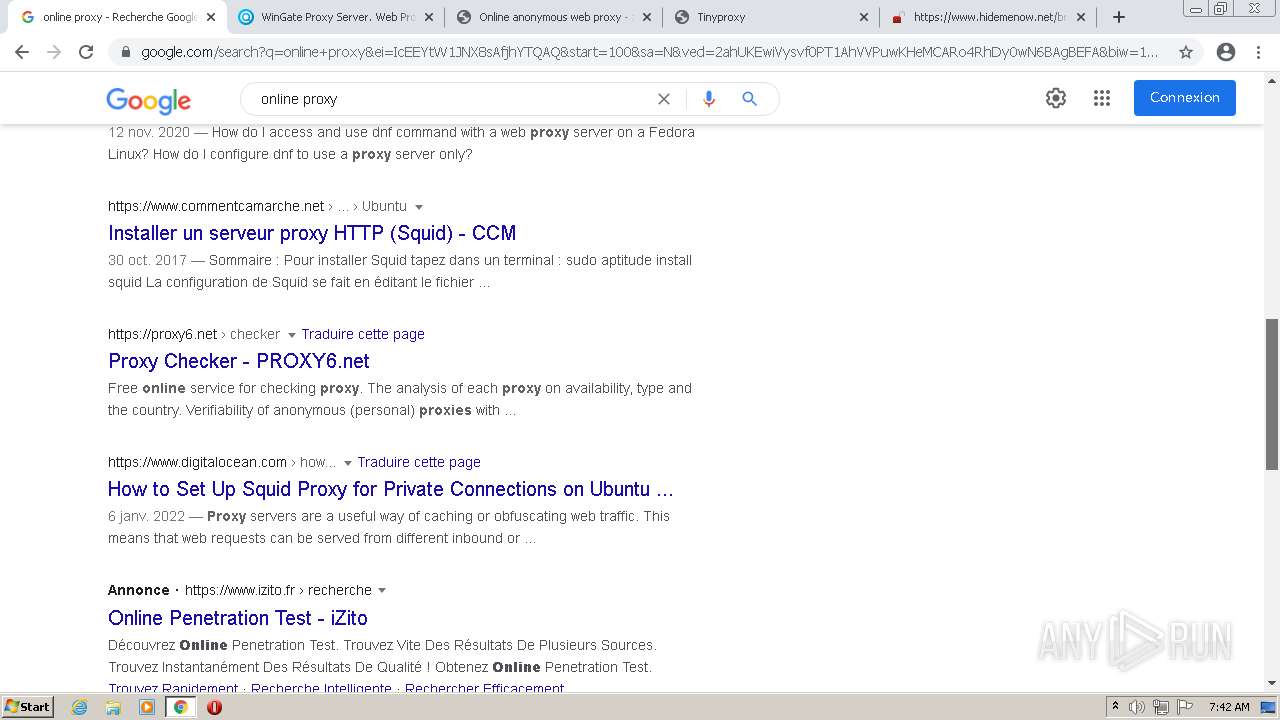The width and height of the screenshot is (1280, 720).
Task: Click the vertical page scrollbar thumb
Action: click(1272, 394)
